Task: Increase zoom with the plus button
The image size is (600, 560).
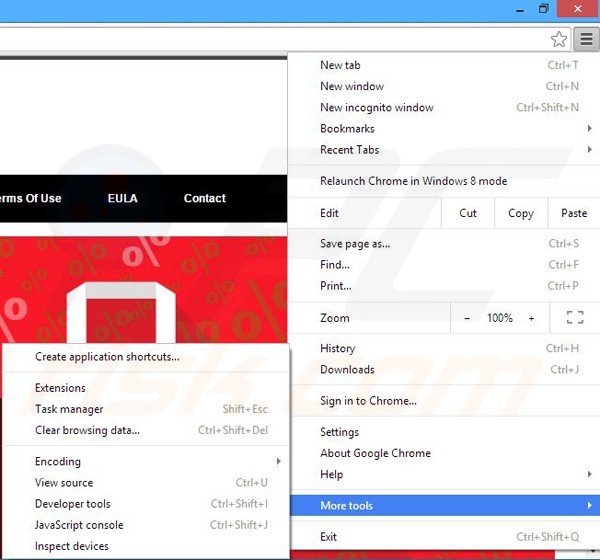Action: click(531, 318)
